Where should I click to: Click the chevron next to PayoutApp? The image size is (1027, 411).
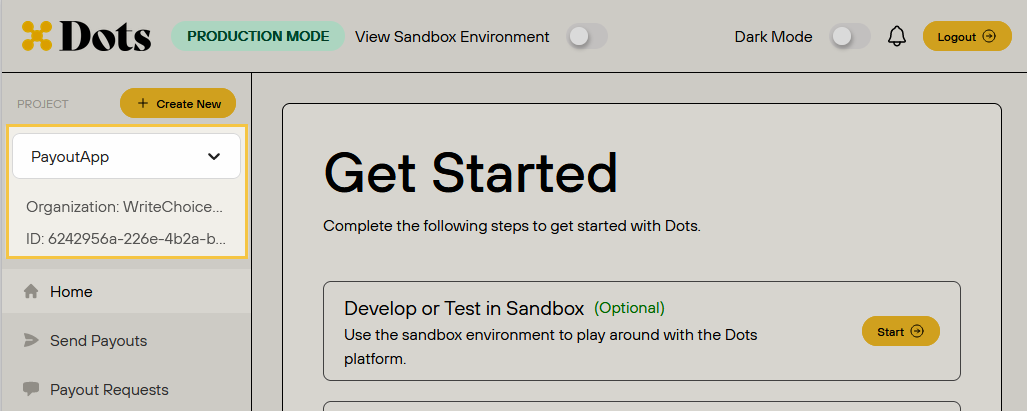pyautogui.click(x=214, y=156)
